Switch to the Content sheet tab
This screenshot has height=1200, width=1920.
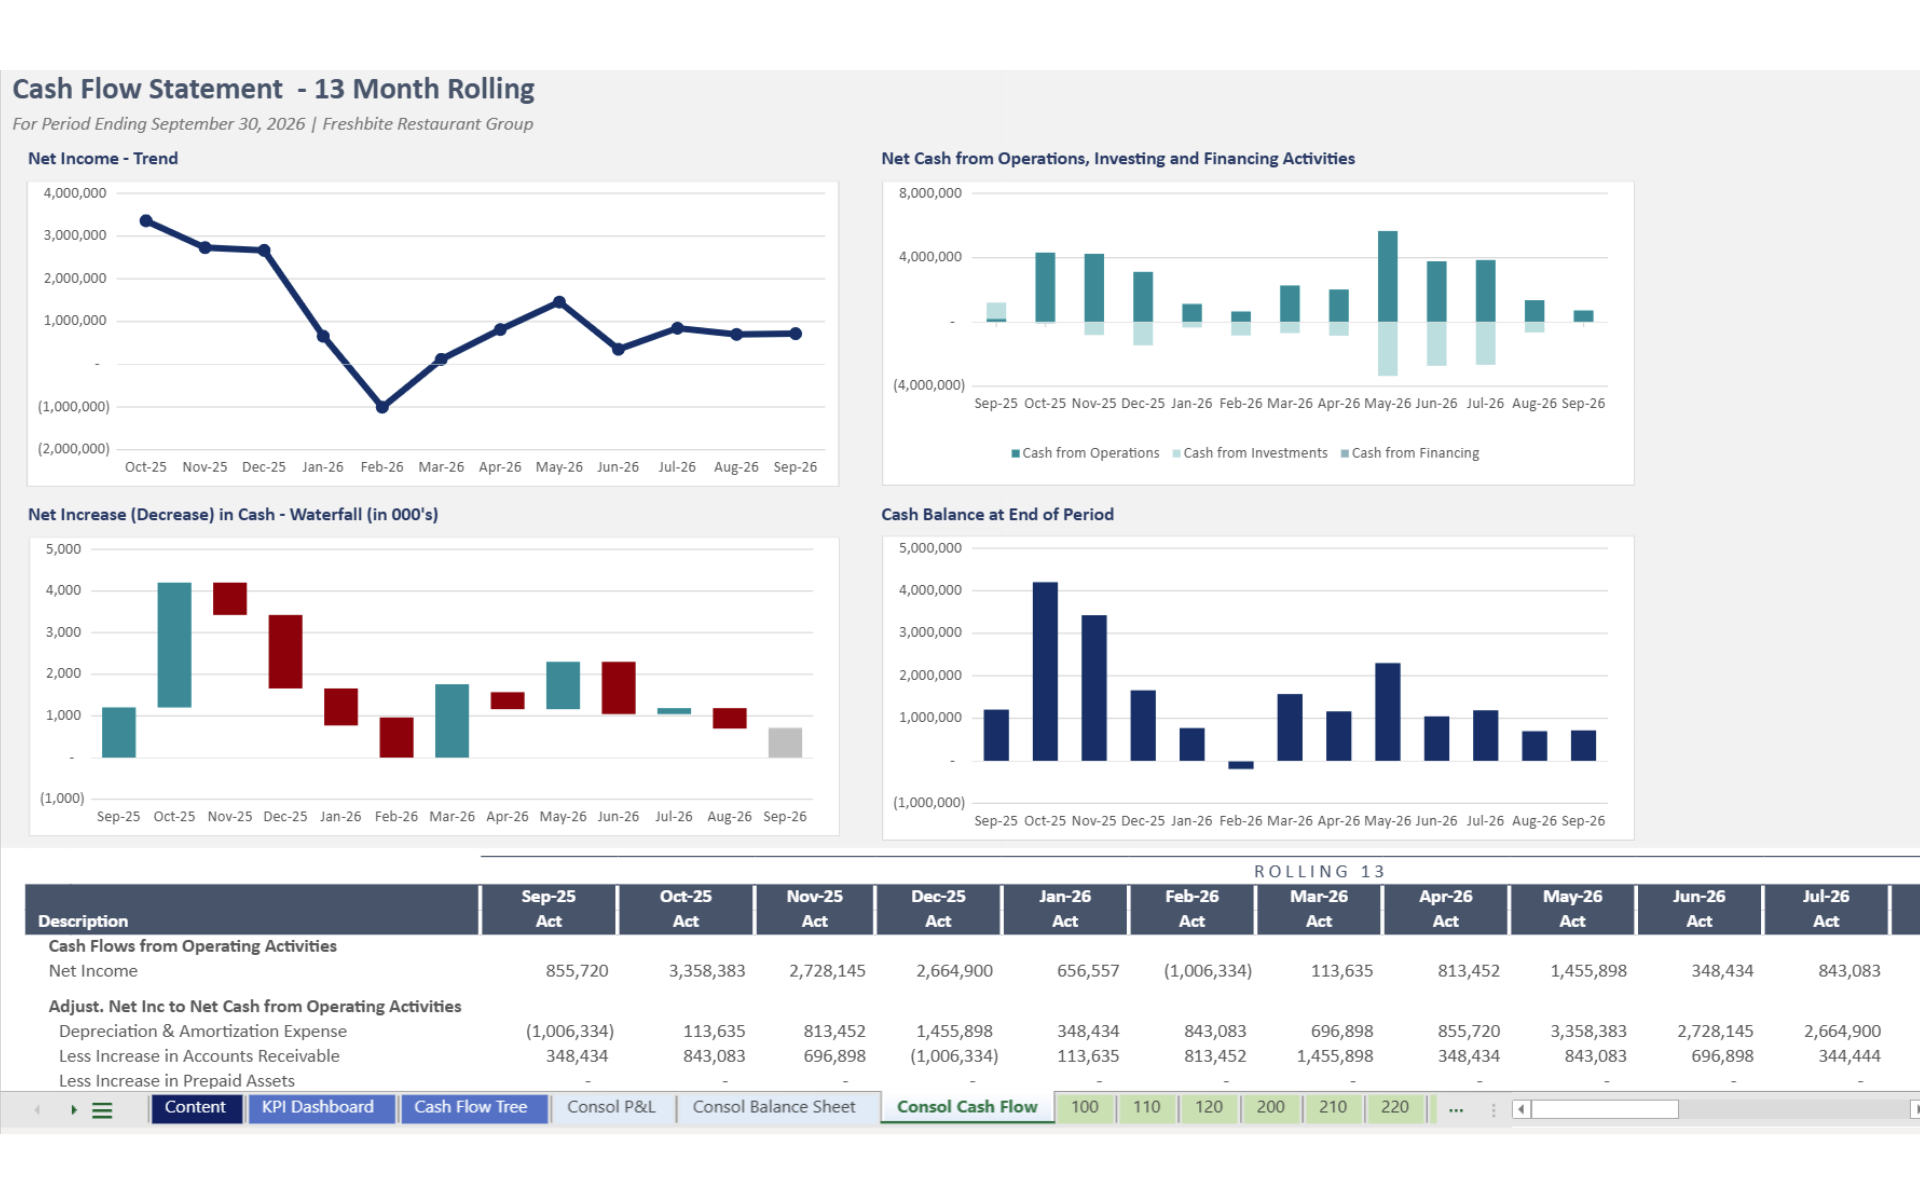coord(195,1107)
